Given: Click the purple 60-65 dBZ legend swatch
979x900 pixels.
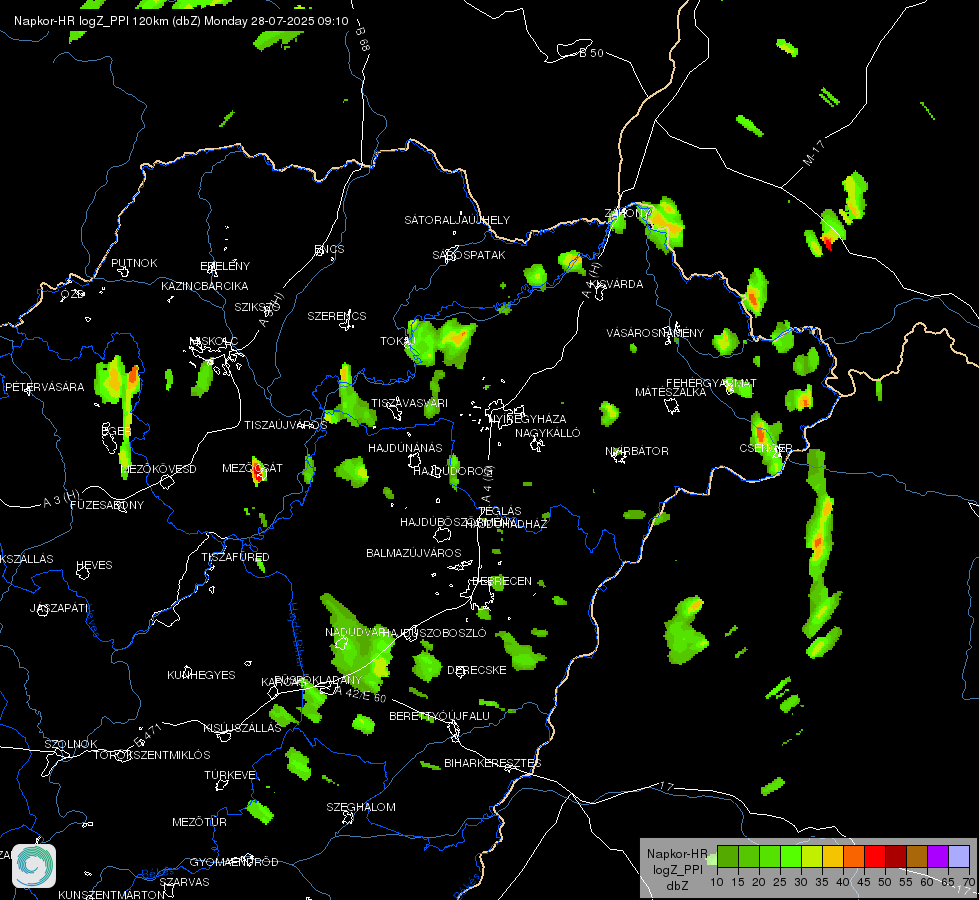Looking at the screenshot, I should (x=938, y=856).
